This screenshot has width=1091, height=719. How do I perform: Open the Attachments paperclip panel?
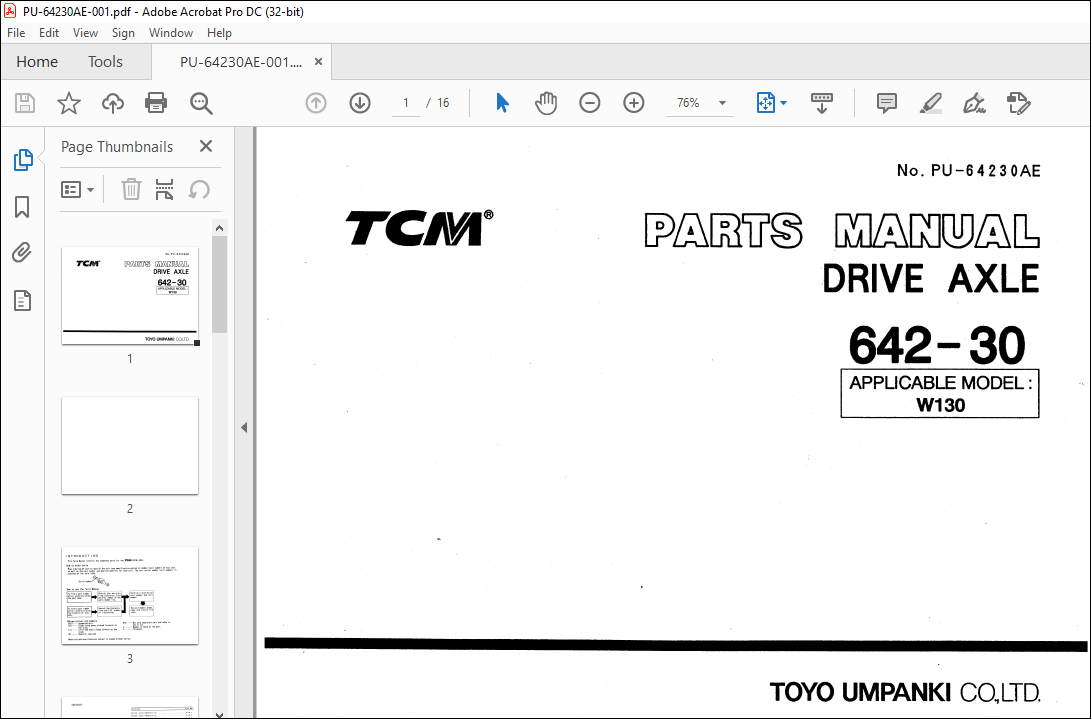[x=22, y=252]
